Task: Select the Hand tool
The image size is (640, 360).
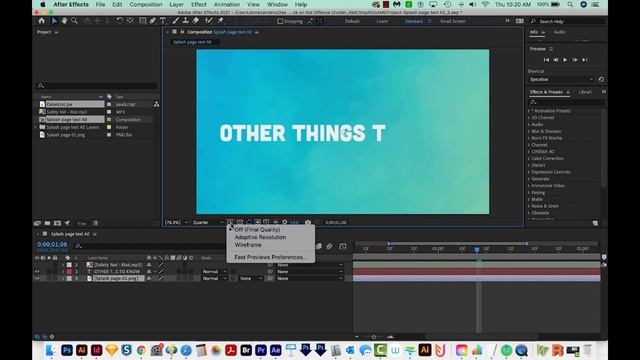Action: pyautogui.click(x=64, y=20)
